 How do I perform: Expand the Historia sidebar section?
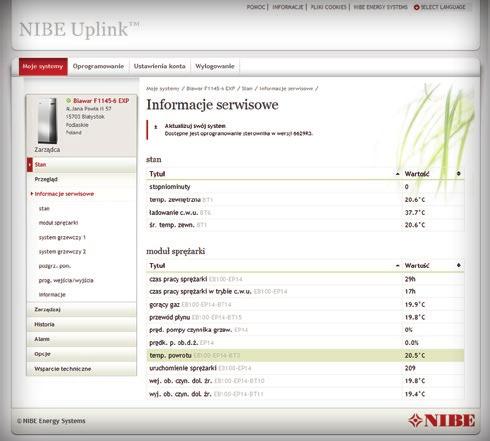(x=81, y=324)
